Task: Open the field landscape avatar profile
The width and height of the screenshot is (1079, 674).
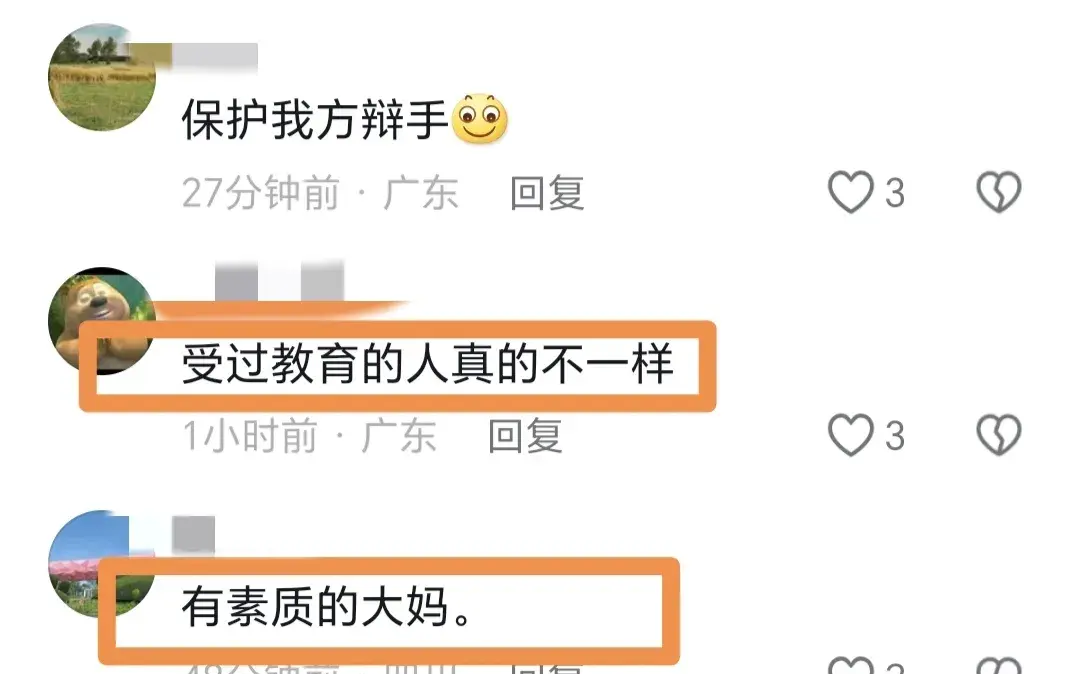Action: click(102, 77)
